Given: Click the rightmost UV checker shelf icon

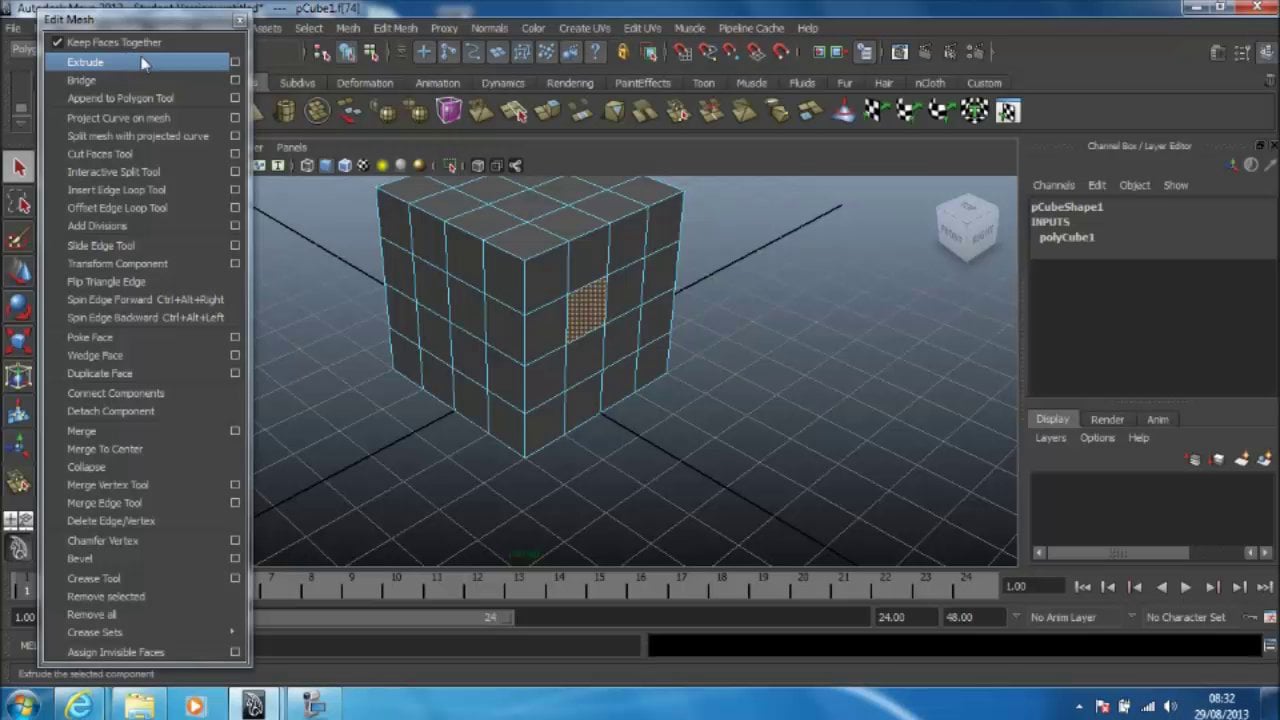Looking at the screenshot, I should [1007, 111].
